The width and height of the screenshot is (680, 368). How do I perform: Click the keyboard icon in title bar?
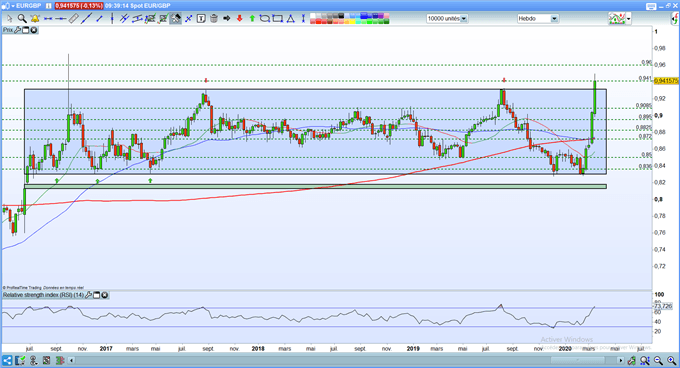(651, 6)
